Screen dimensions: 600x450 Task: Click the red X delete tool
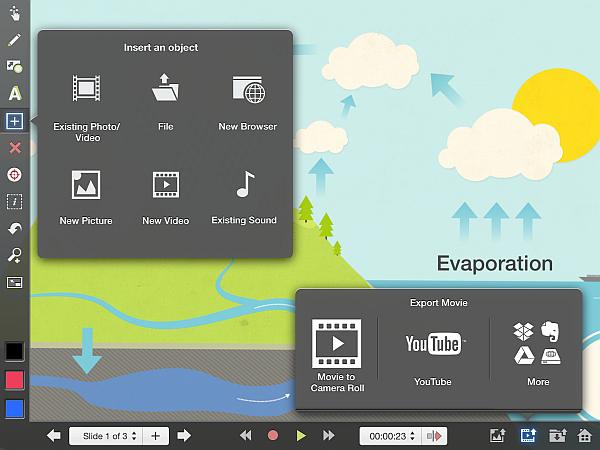[x=14, y=148]
